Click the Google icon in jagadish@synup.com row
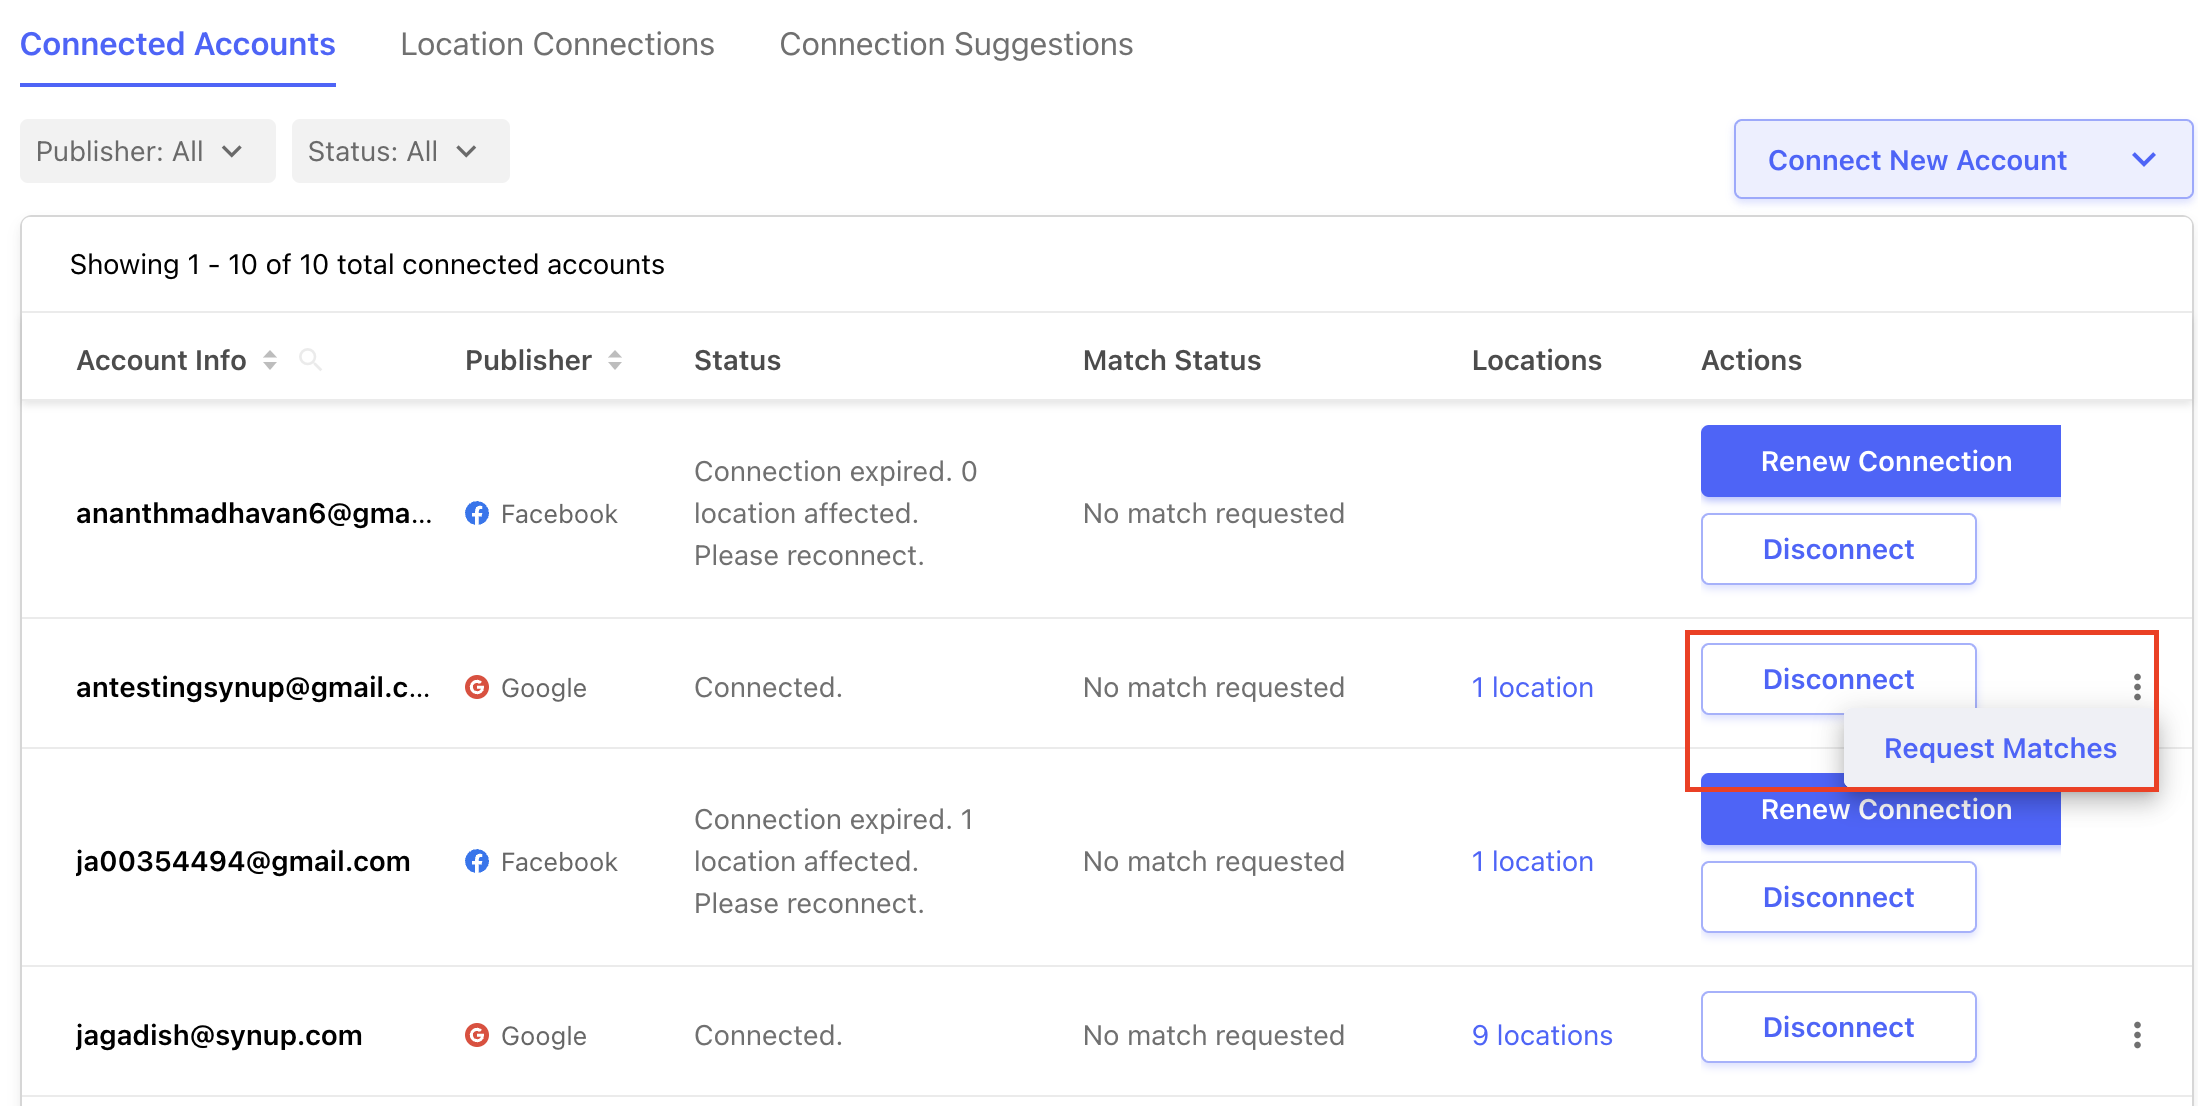Viewport: 2198px width, 1106px height. pyautogui.click(x=477, y=1035)
